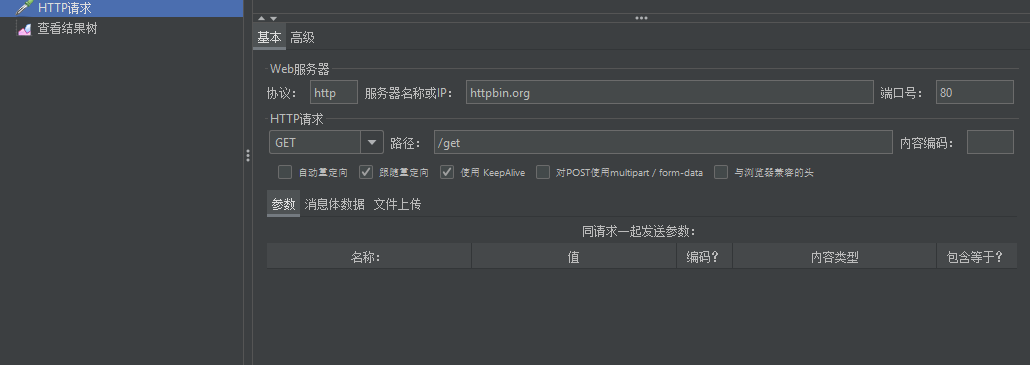Open the 查看结果树 tree node
The image size is (1030, 365).
(x=67, y=29)
